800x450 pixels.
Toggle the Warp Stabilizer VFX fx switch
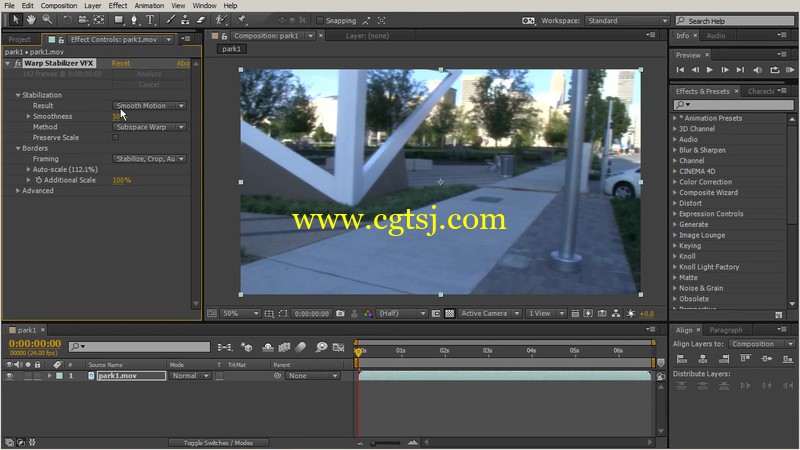(18, 63)
